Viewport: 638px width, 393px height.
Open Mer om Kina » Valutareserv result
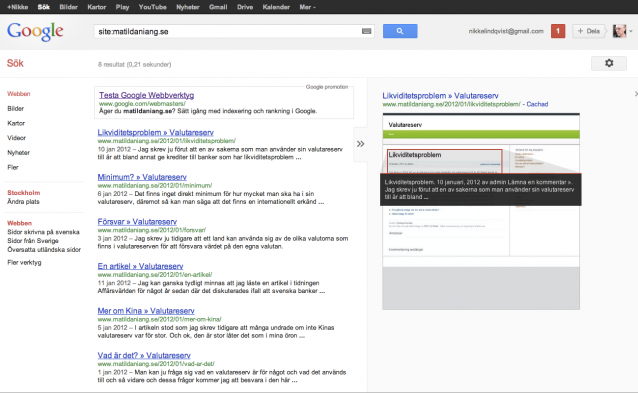(x=146, y=311)
